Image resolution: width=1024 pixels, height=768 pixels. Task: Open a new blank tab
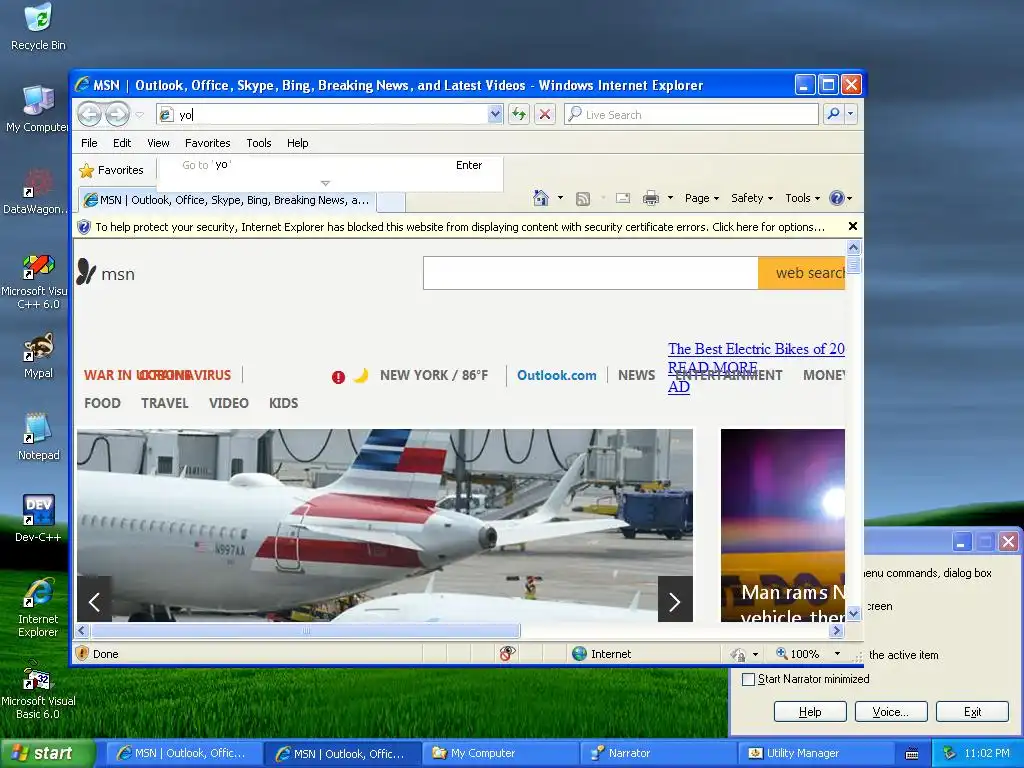(391, 201)
